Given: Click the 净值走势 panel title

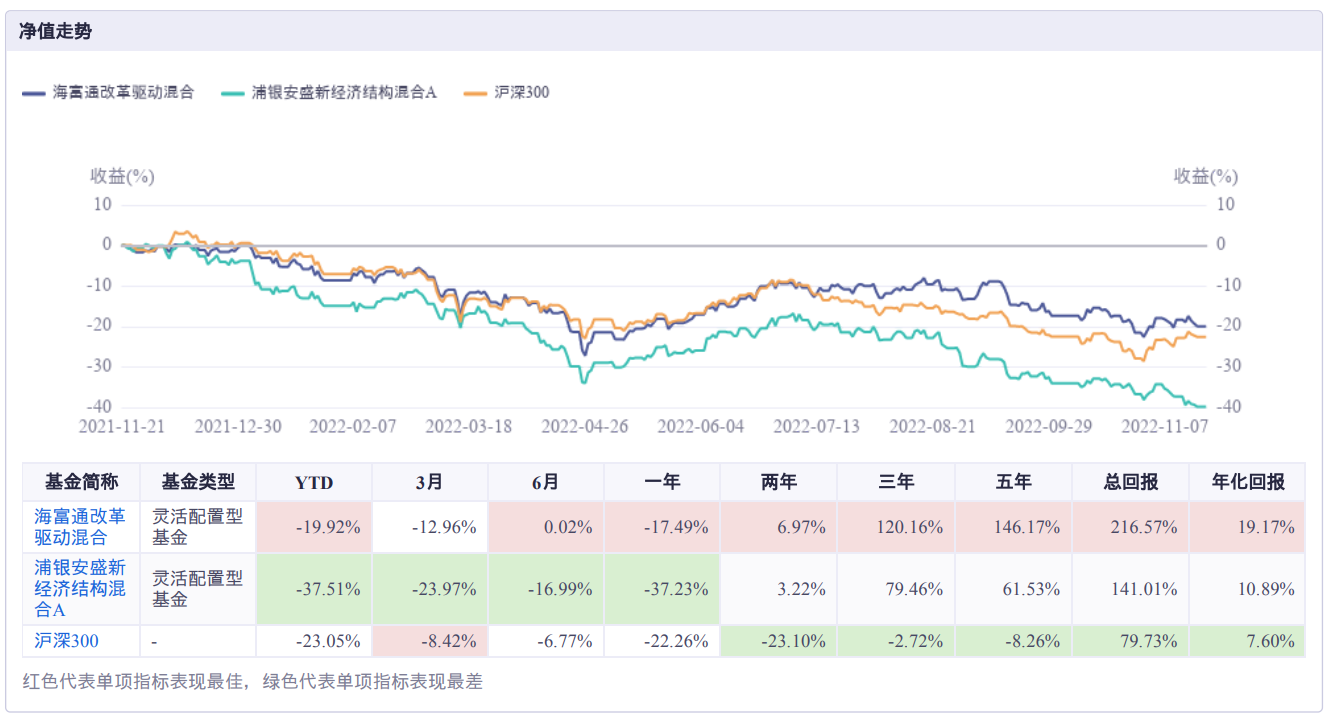Looking at the screenshot, I should [55, 31].
